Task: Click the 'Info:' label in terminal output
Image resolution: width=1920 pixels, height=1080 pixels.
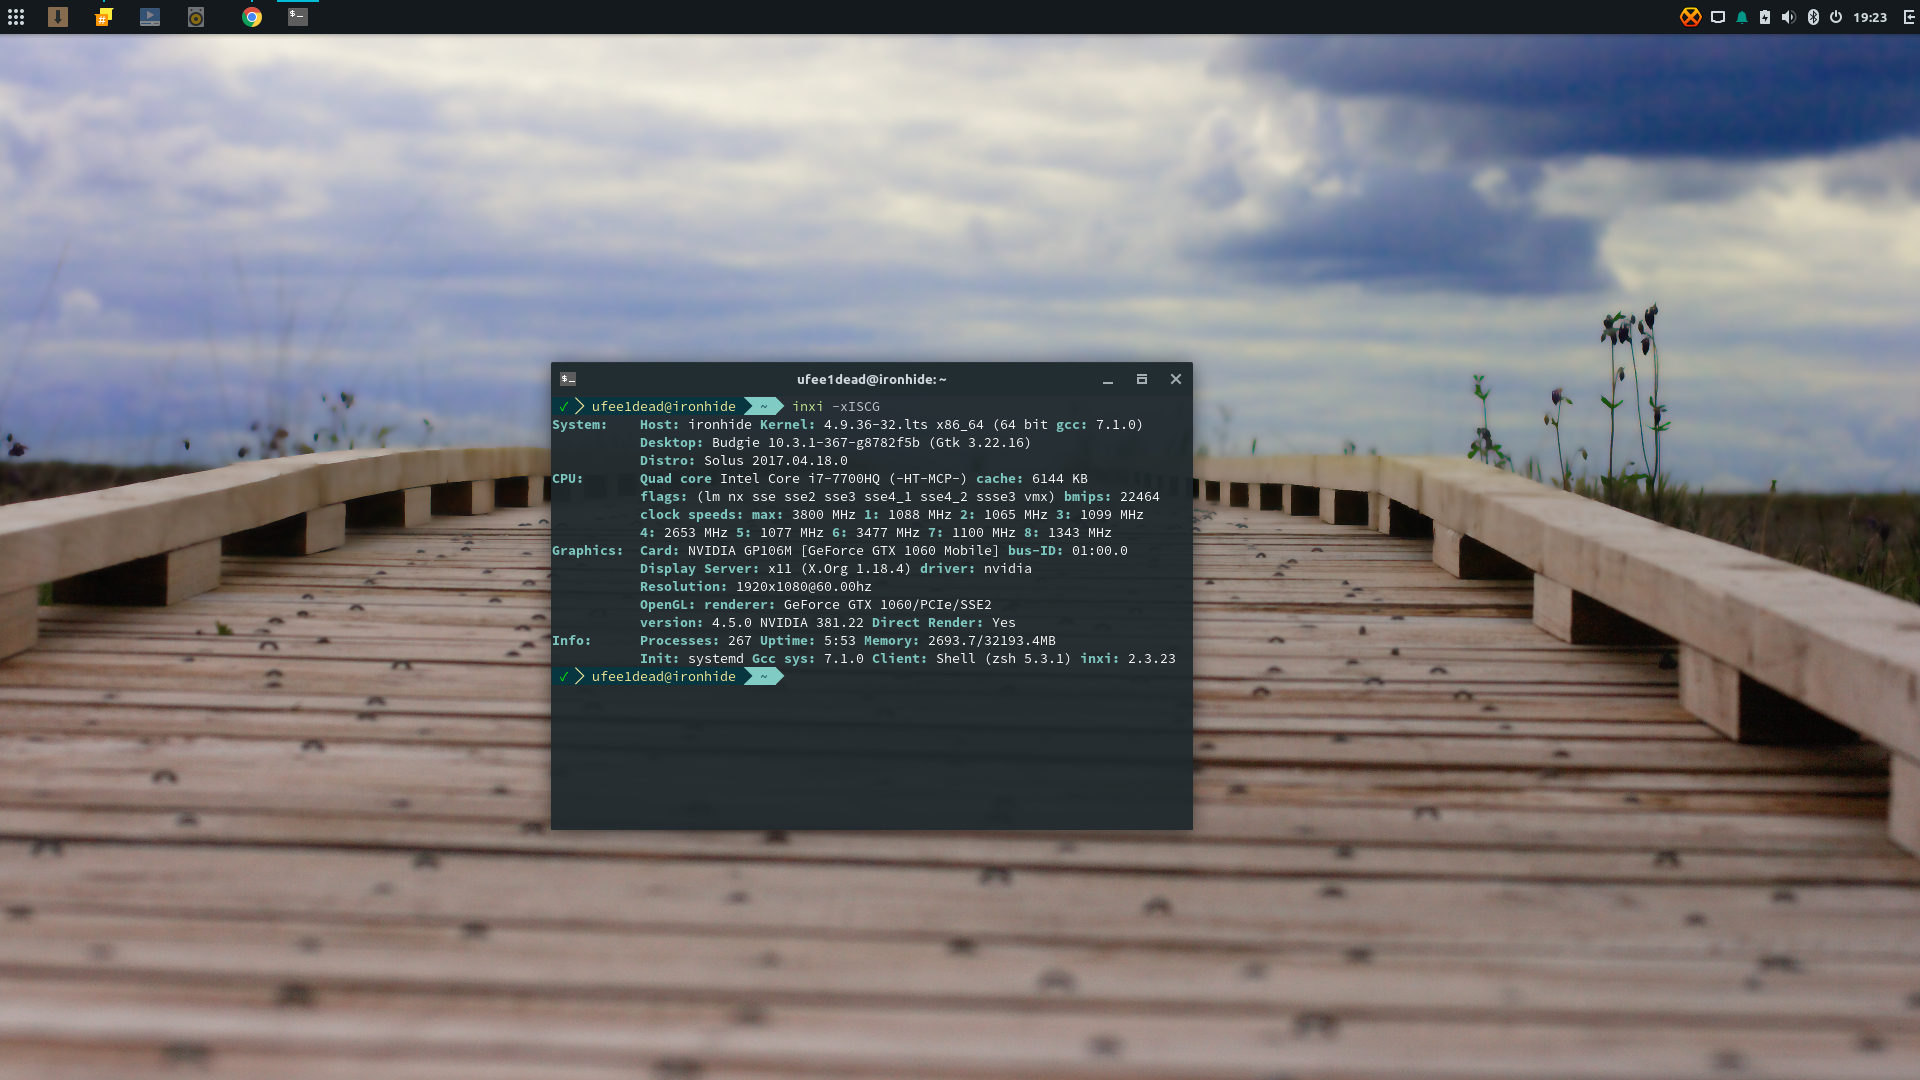Action: pyautogui.click(x=572, y=641)
